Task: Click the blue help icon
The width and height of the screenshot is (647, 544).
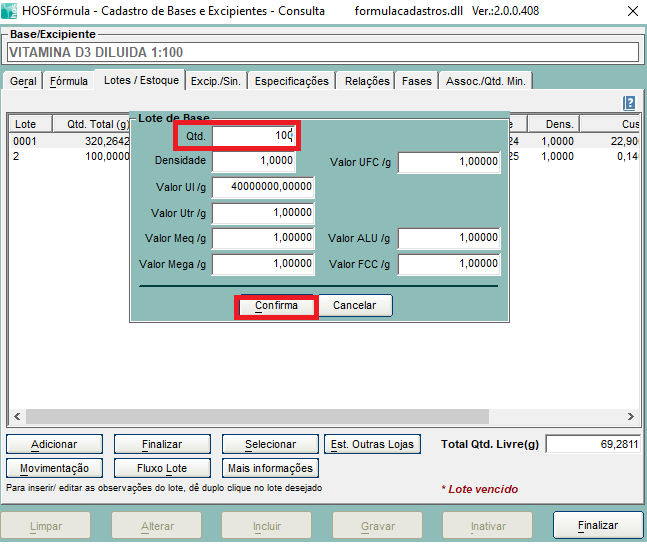Action: [x=629, y=103]
